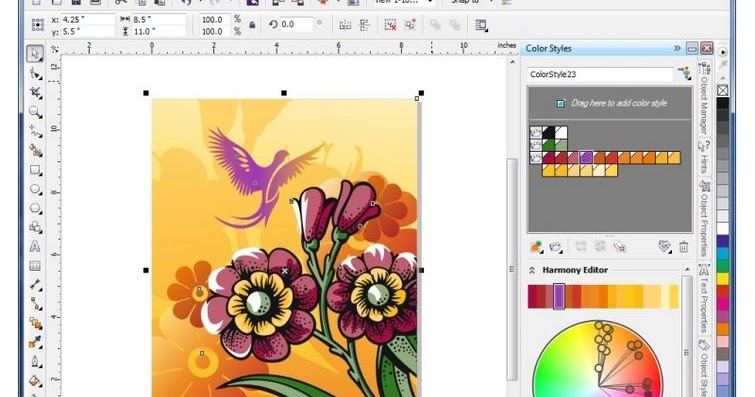Image resolution: width=755 pixels, height=397 pixels.
Task: Select the Smart Fill tool
Action: click(35, 150)
